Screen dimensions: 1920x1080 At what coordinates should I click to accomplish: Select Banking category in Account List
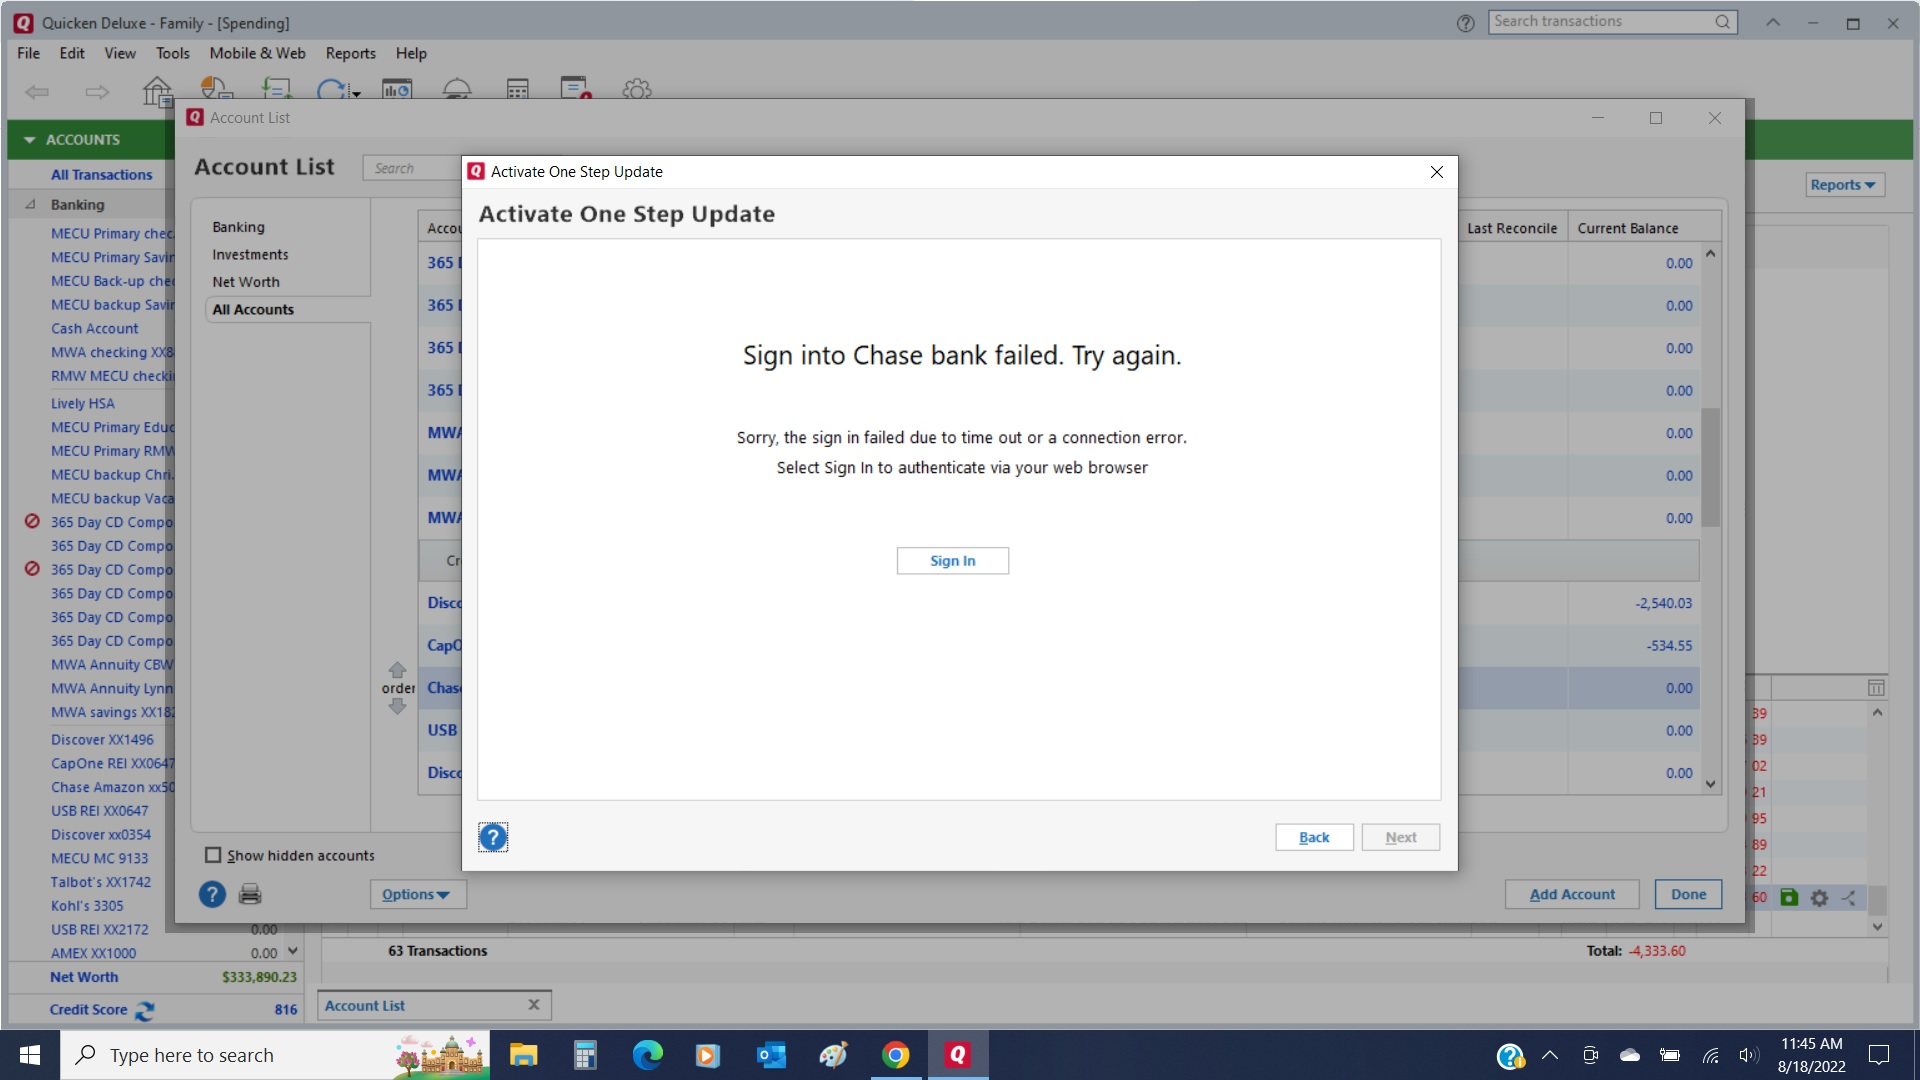click(238, 227)
